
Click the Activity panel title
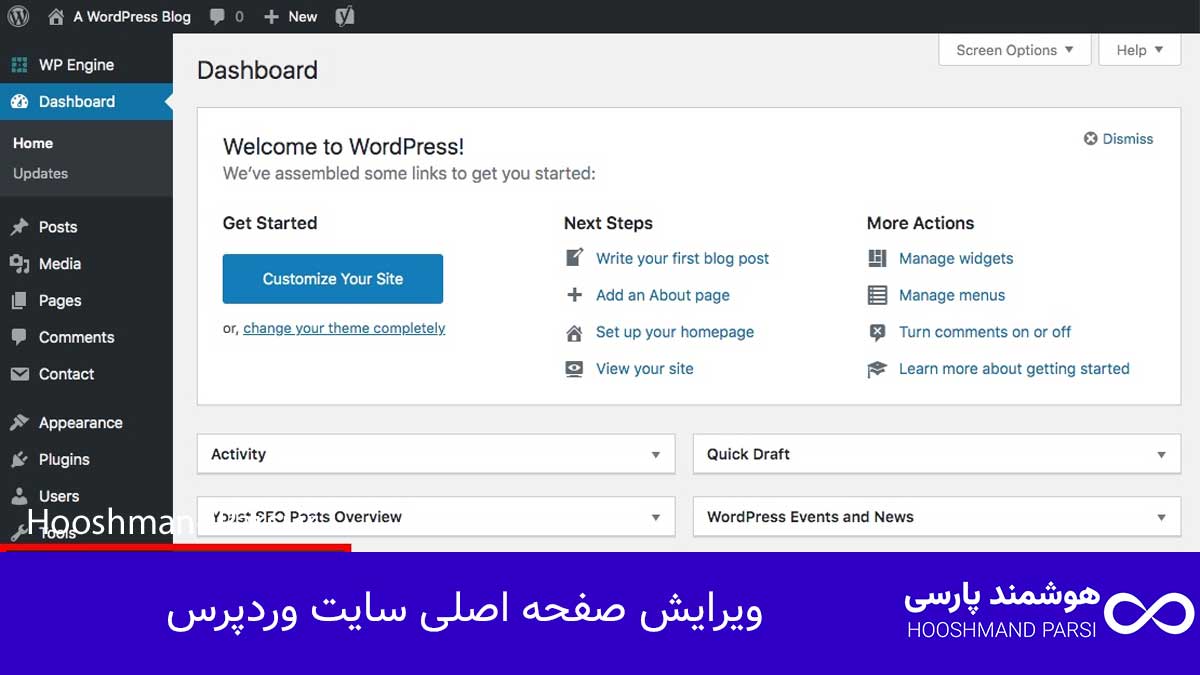[238, 454]
